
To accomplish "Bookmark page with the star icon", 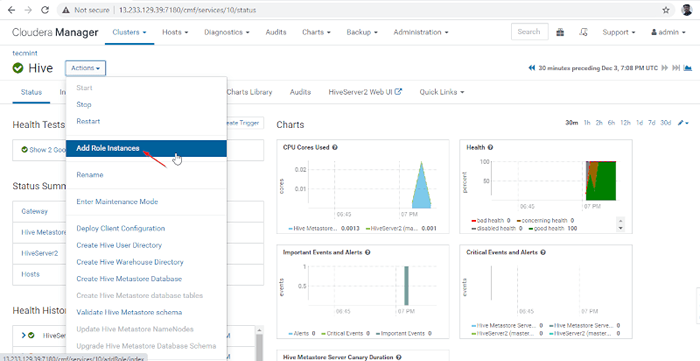I will pos(666,10).
